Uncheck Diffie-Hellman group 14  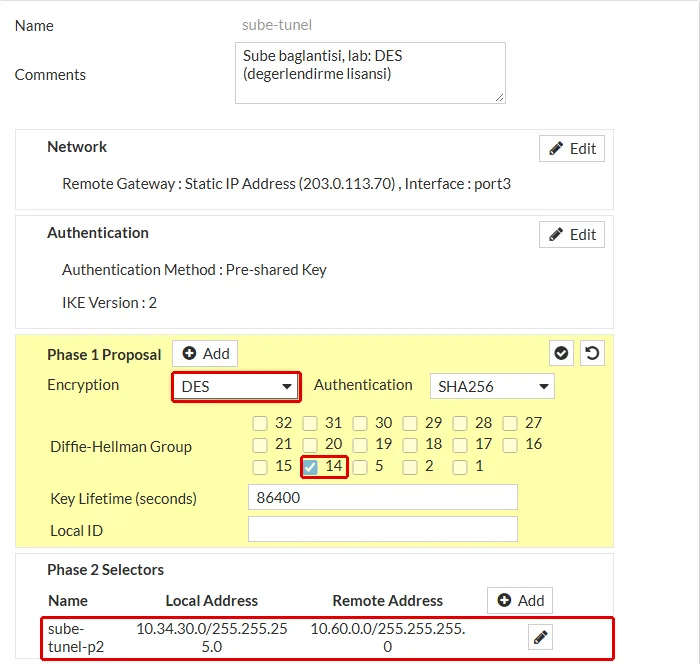click(310, 467)
